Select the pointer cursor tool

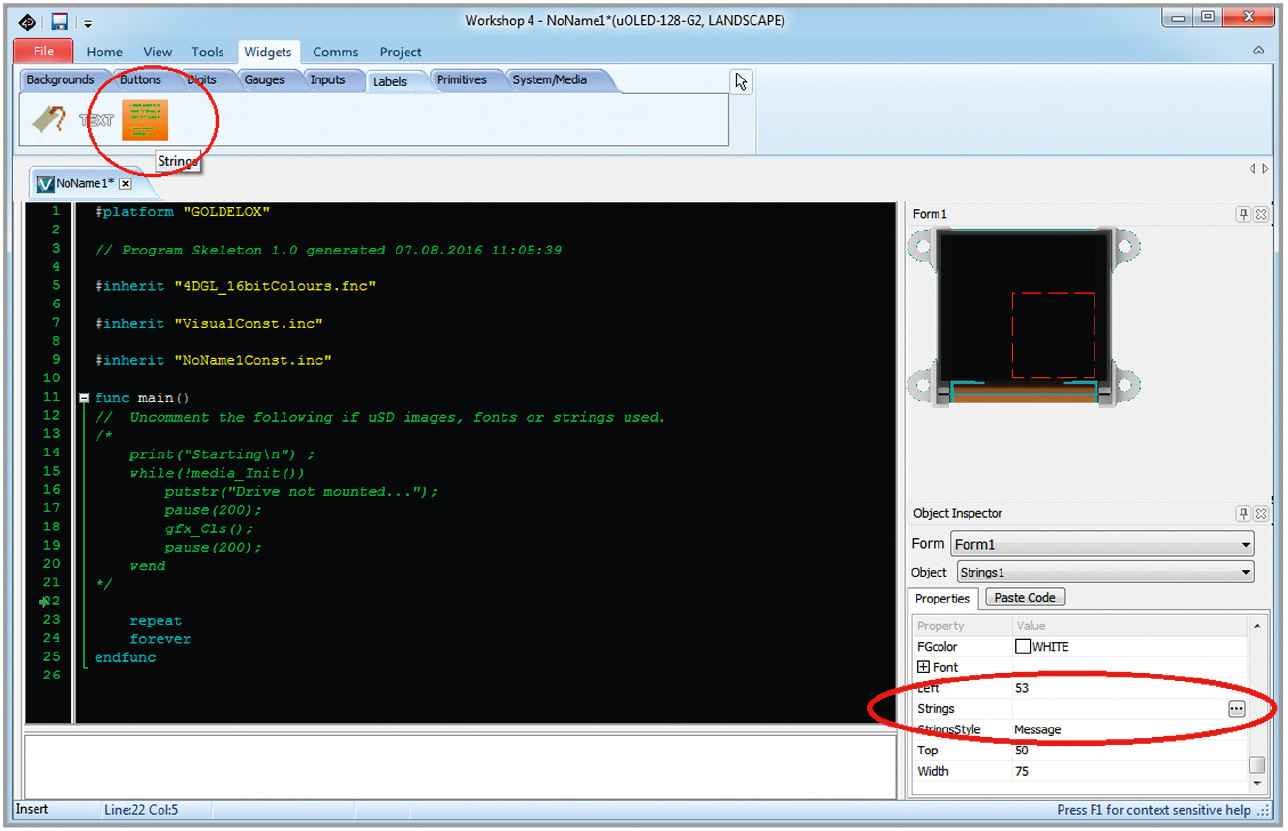741,81
